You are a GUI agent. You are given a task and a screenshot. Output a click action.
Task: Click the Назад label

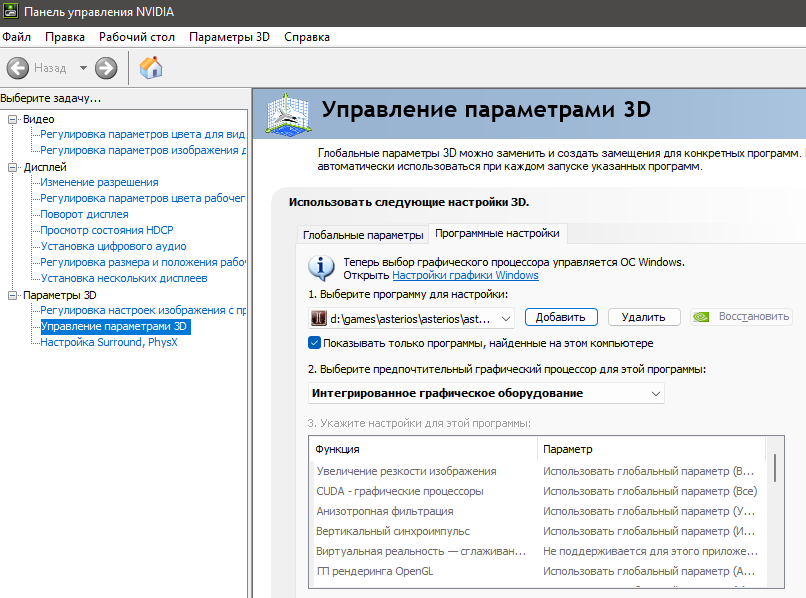[50, 68]
